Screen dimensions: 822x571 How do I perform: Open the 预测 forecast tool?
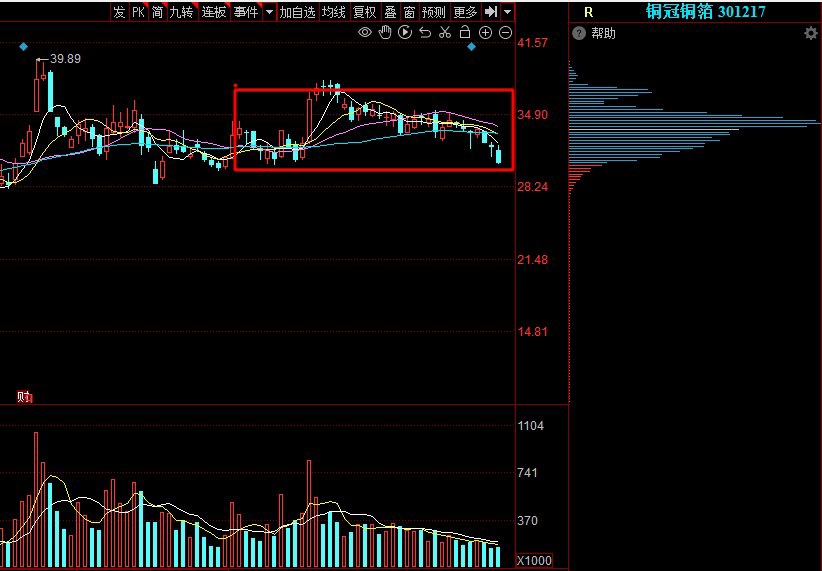point(434,12)
